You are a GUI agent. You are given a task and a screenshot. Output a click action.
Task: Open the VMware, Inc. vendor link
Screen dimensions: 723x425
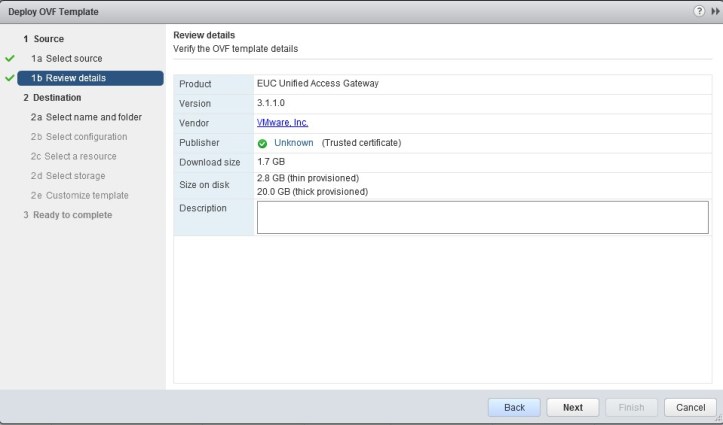point(282,123)
